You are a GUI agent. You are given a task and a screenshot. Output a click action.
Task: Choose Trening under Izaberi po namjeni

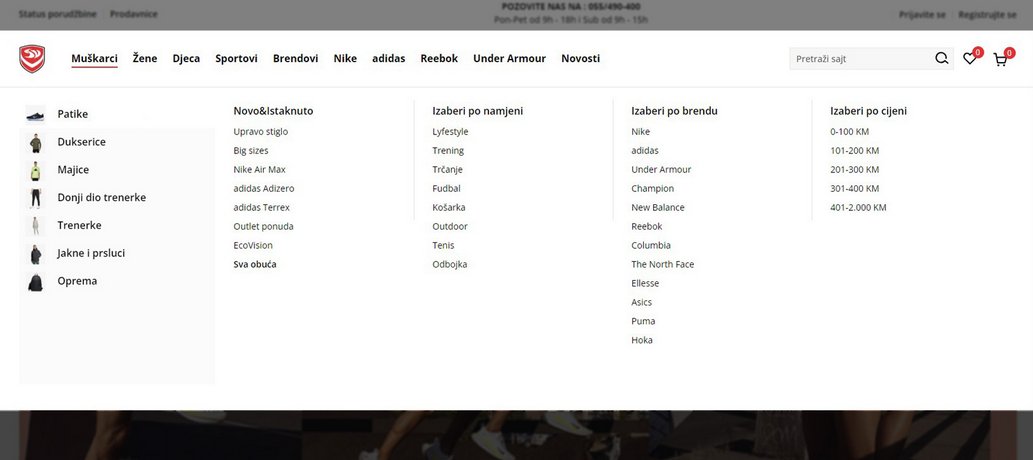click(448, 151)
